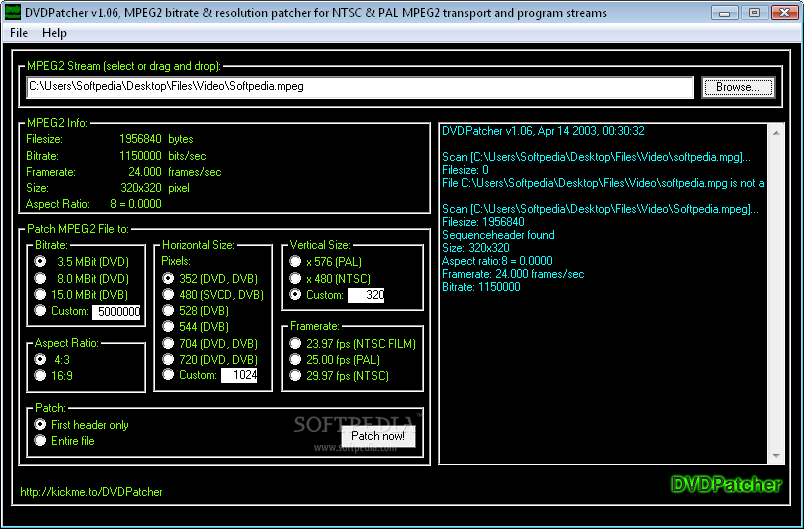Screen dimensions: 804x529
Task: Maximize the DVDPatcher window
Action: point(754,13)
